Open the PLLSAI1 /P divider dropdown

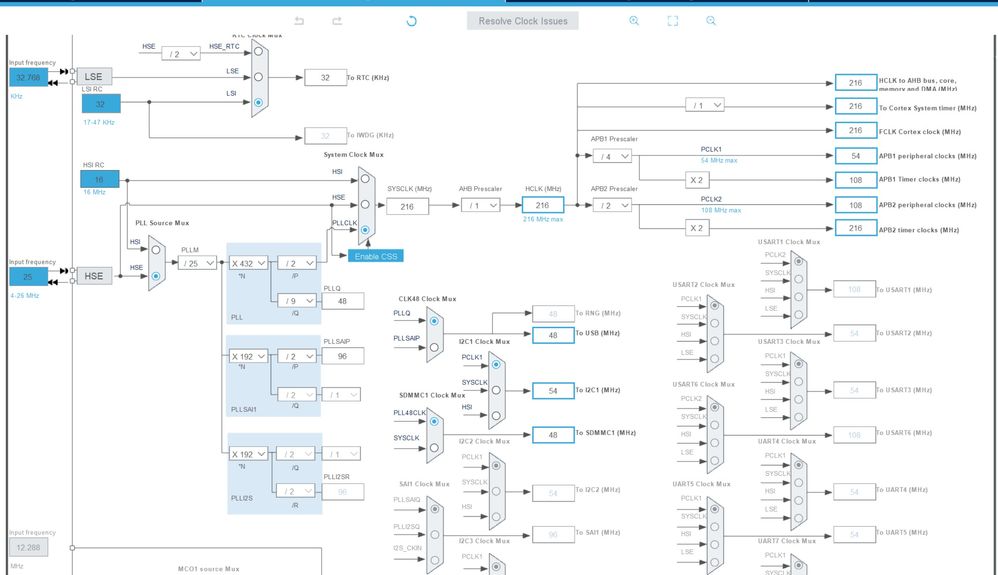pyautogui.click(x=297, y=356)
